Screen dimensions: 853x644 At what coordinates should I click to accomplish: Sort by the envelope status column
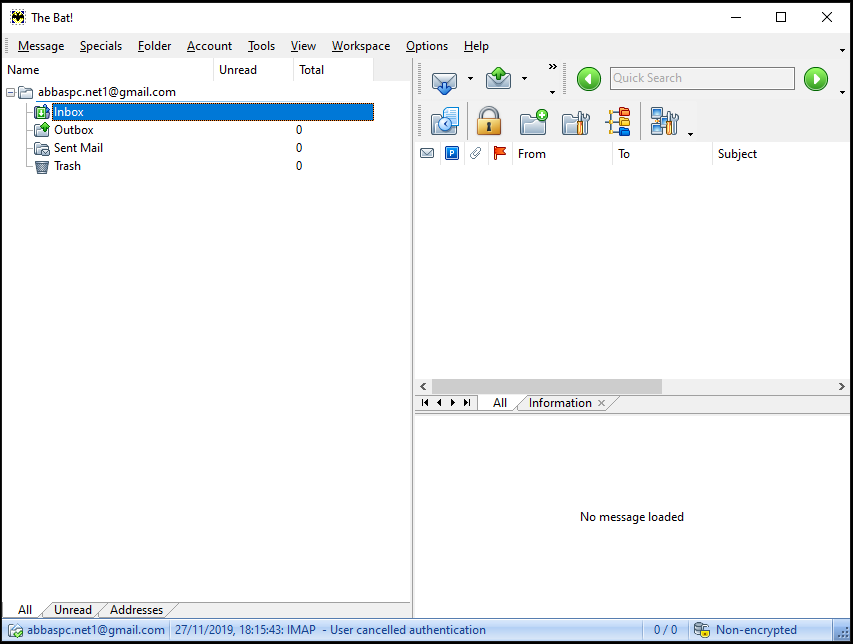[x=427, y=153]
